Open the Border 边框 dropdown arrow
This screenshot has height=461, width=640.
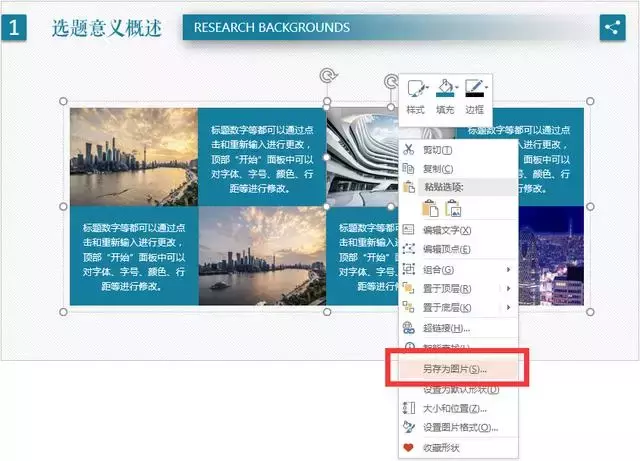coord(486,87)
